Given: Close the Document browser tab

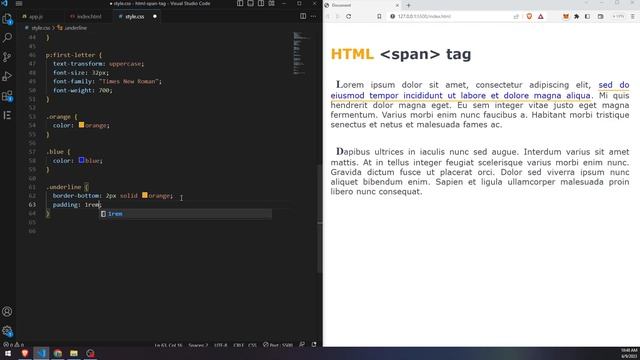Looking at the screenshot, I should (x=397, y=5).
